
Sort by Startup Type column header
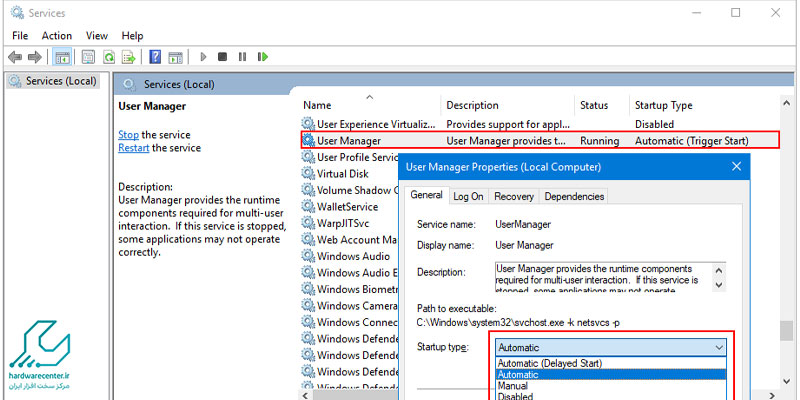click(x=663, y=105)
